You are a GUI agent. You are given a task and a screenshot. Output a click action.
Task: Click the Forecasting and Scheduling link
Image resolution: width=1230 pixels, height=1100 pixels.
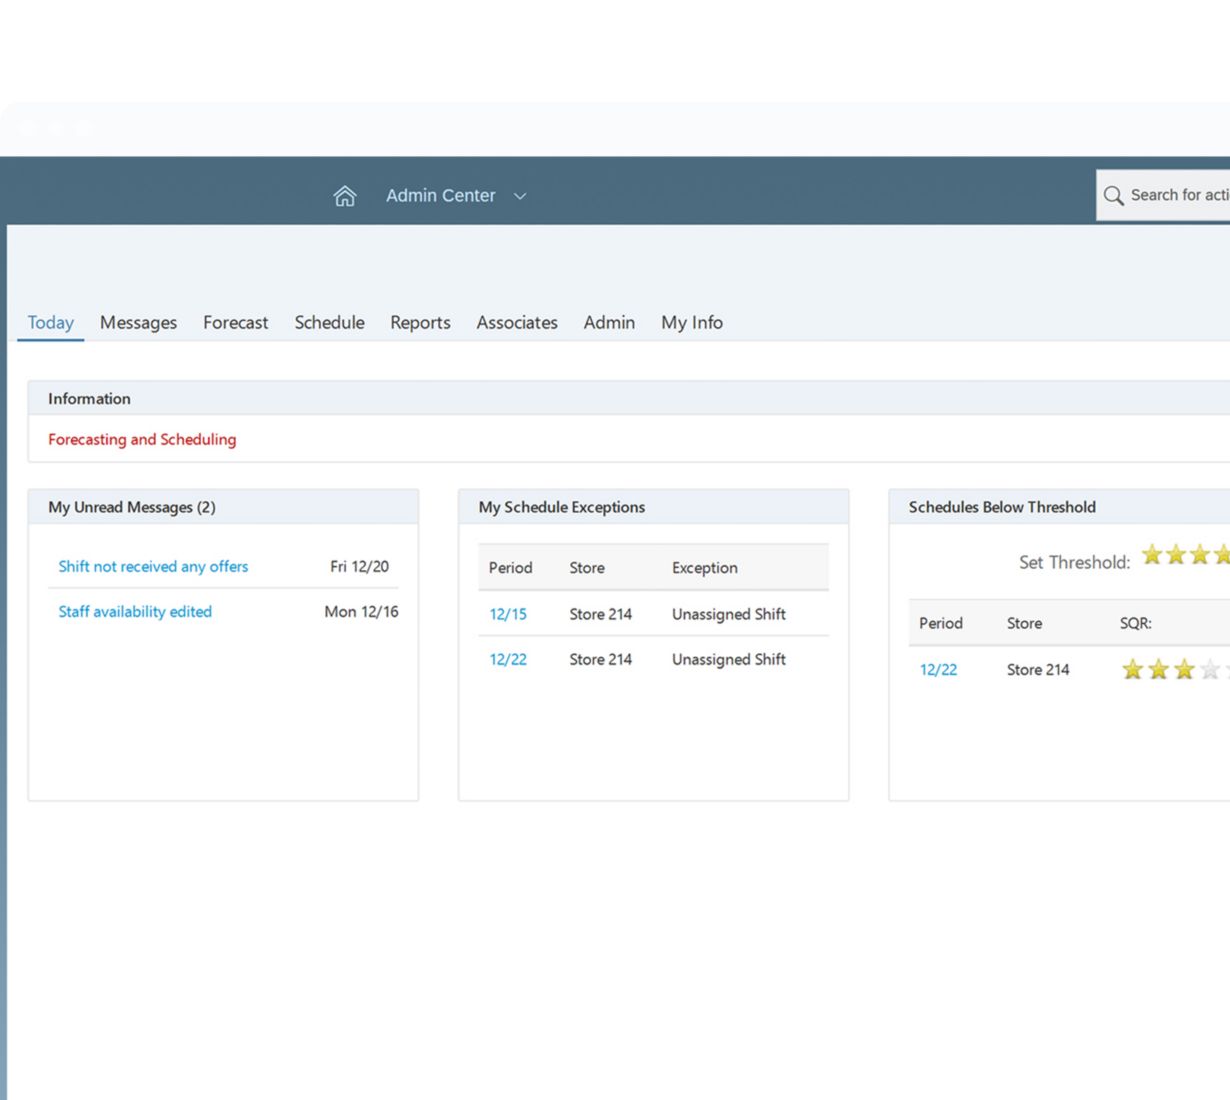[x=142, y=440]
